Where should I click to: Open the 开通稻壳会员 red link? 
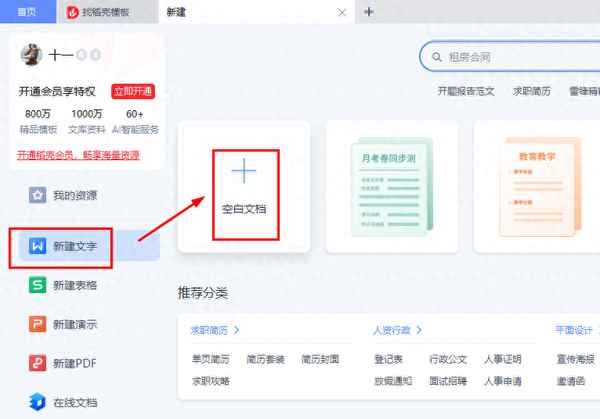point(78,155)
